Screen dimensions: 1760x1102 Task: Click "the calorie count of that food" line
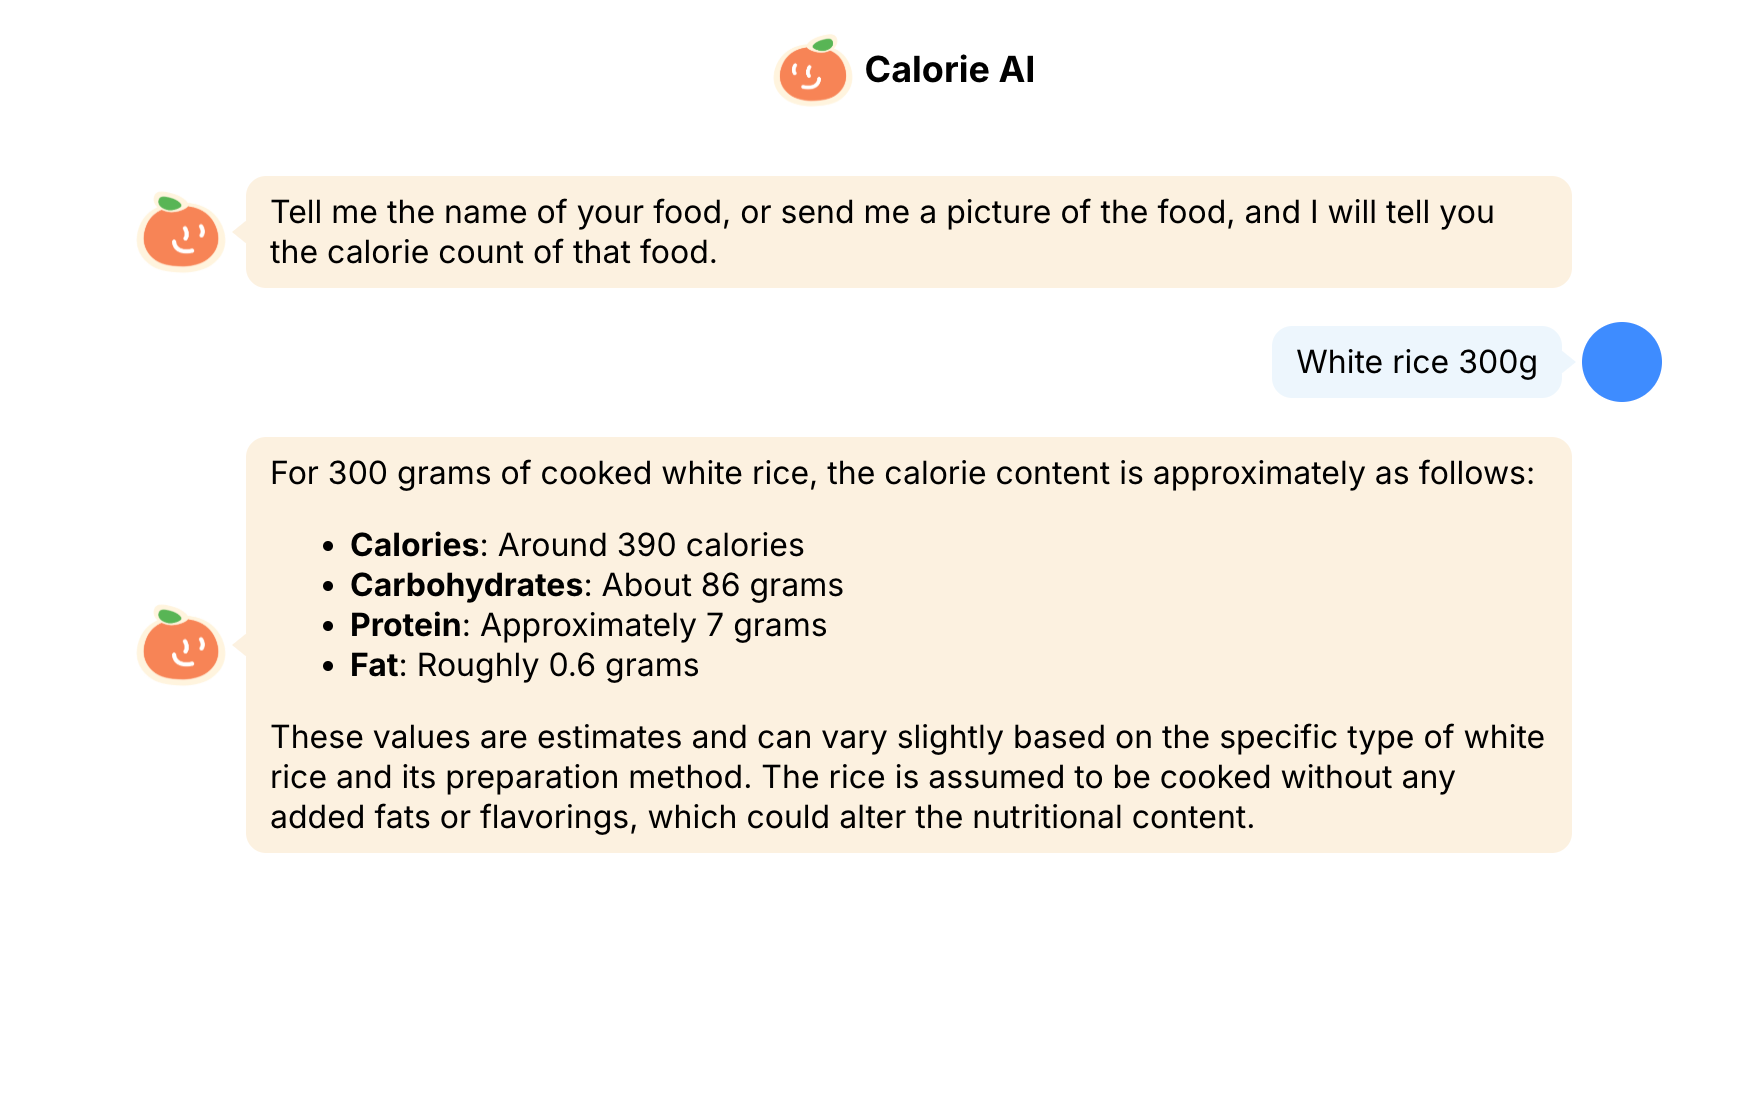point(493,252)
